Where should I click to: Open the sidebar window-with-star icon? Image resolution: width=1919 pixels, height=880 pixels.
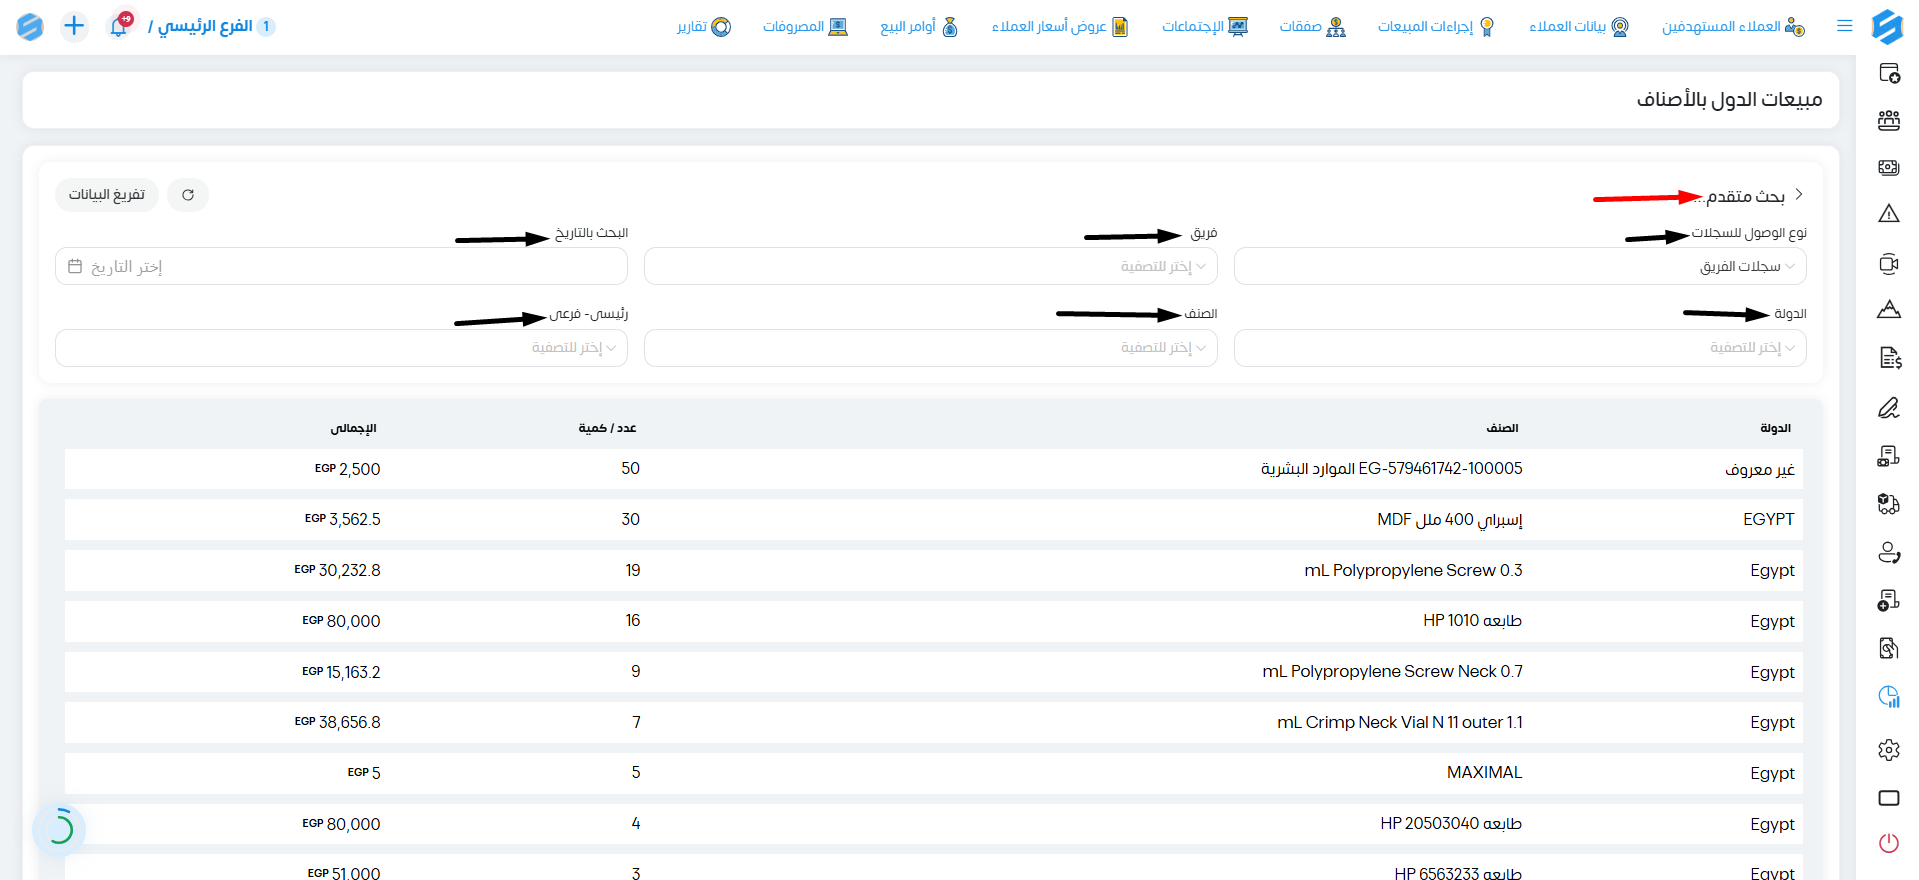(x=1889, y=73)
